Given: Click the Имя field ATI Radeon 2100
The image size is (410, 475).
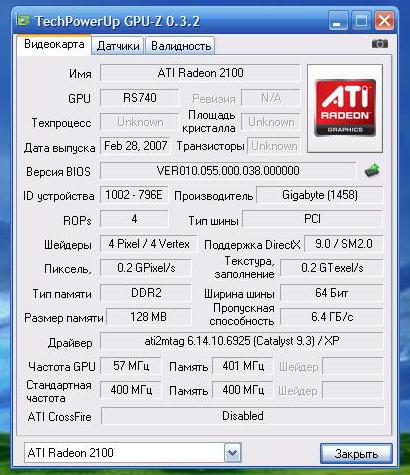Looking at the screenshot, I should [200, 73].
